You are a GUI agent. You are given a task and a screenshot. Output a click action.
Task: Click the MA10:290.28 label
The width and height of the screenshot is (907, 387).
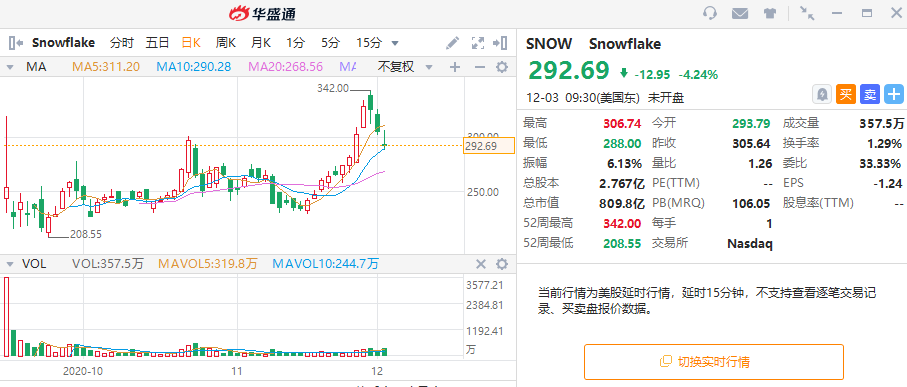coord(194,67)
